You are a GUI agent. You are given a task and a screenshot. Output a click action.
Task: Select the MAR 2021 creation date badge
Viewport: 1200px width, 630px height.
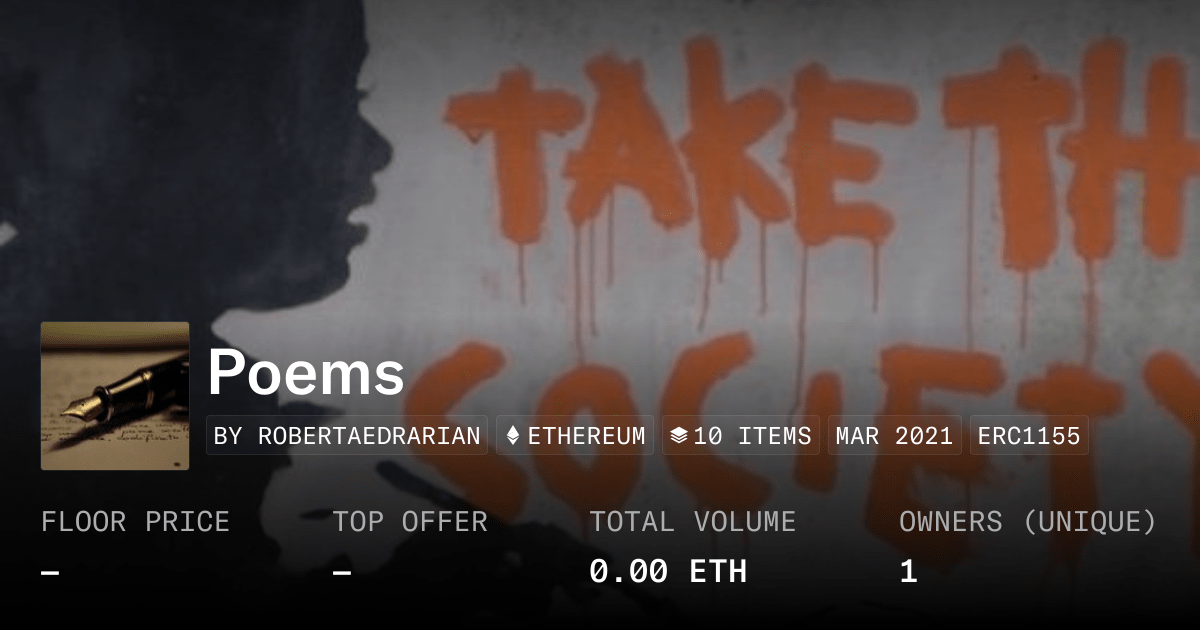[895, 436]
